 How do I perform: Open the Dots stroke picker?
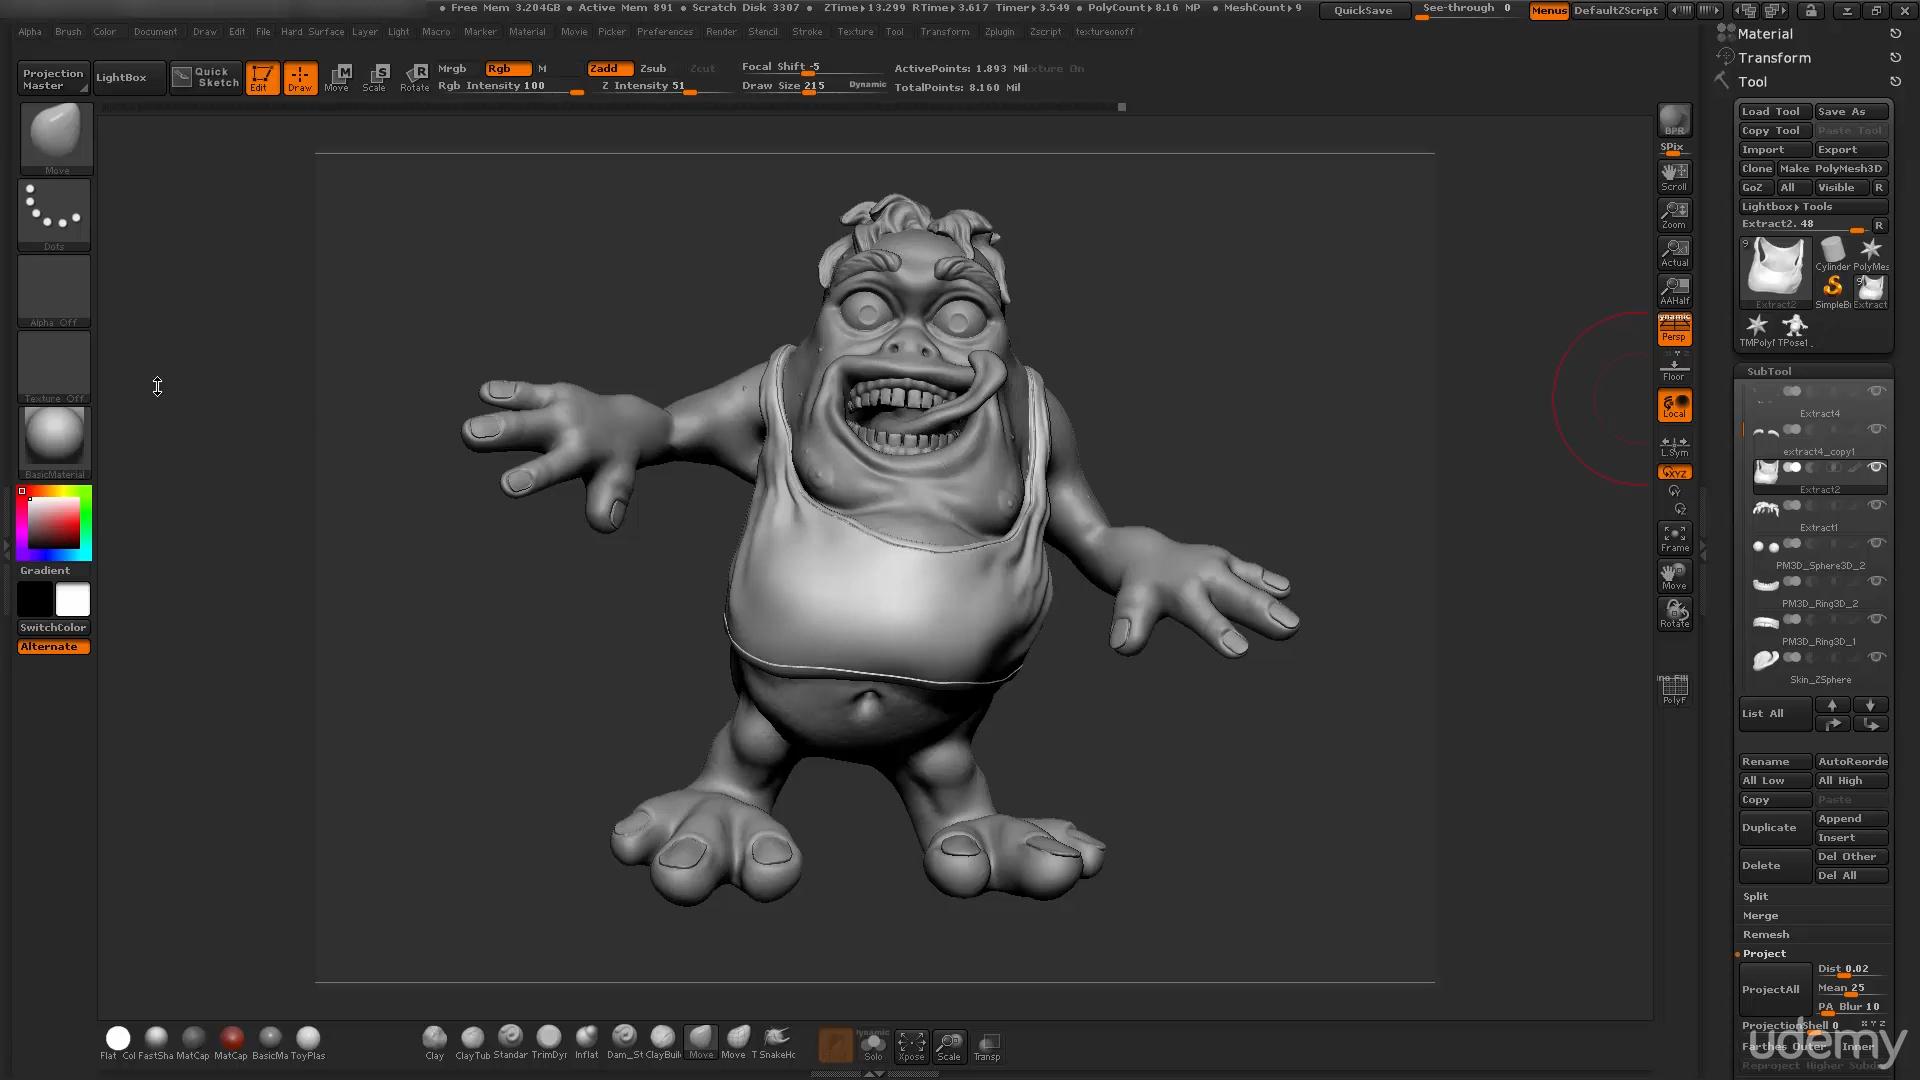click(54, 214)
